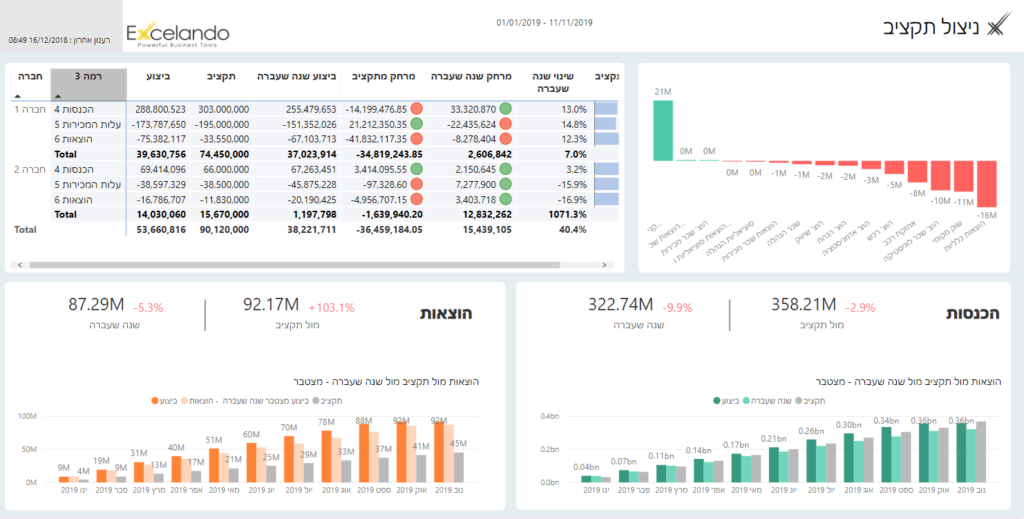Click the Excelando logo in the header

[x=177, y=36]
